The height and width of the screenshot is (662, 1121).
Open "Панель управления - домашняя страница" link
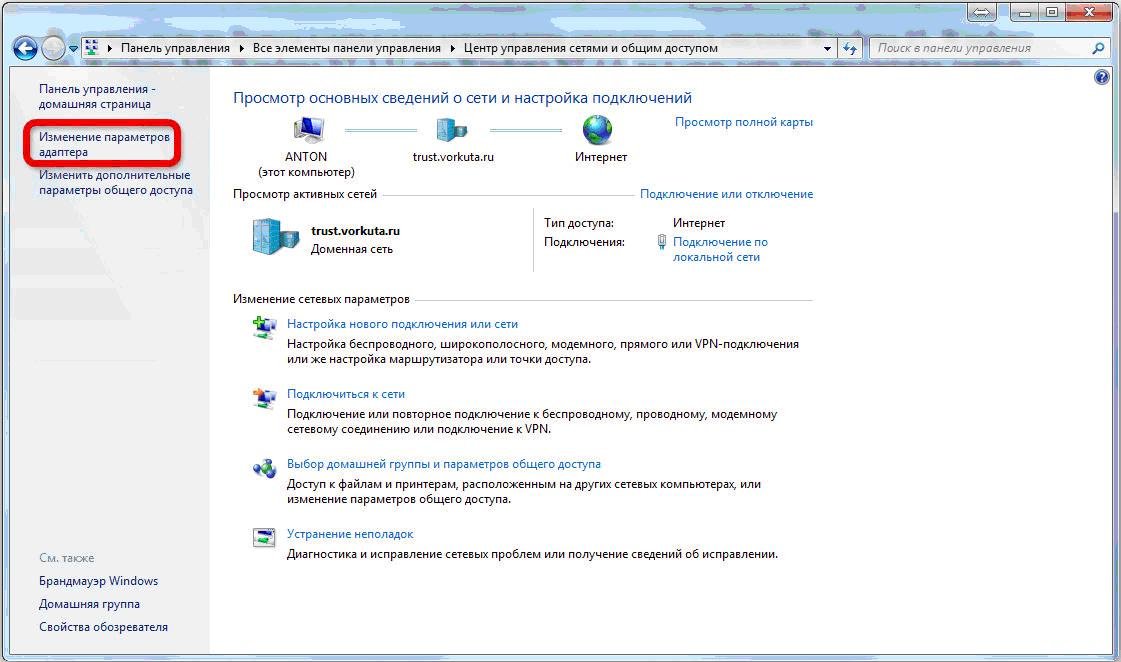click(x=97, y=97)
